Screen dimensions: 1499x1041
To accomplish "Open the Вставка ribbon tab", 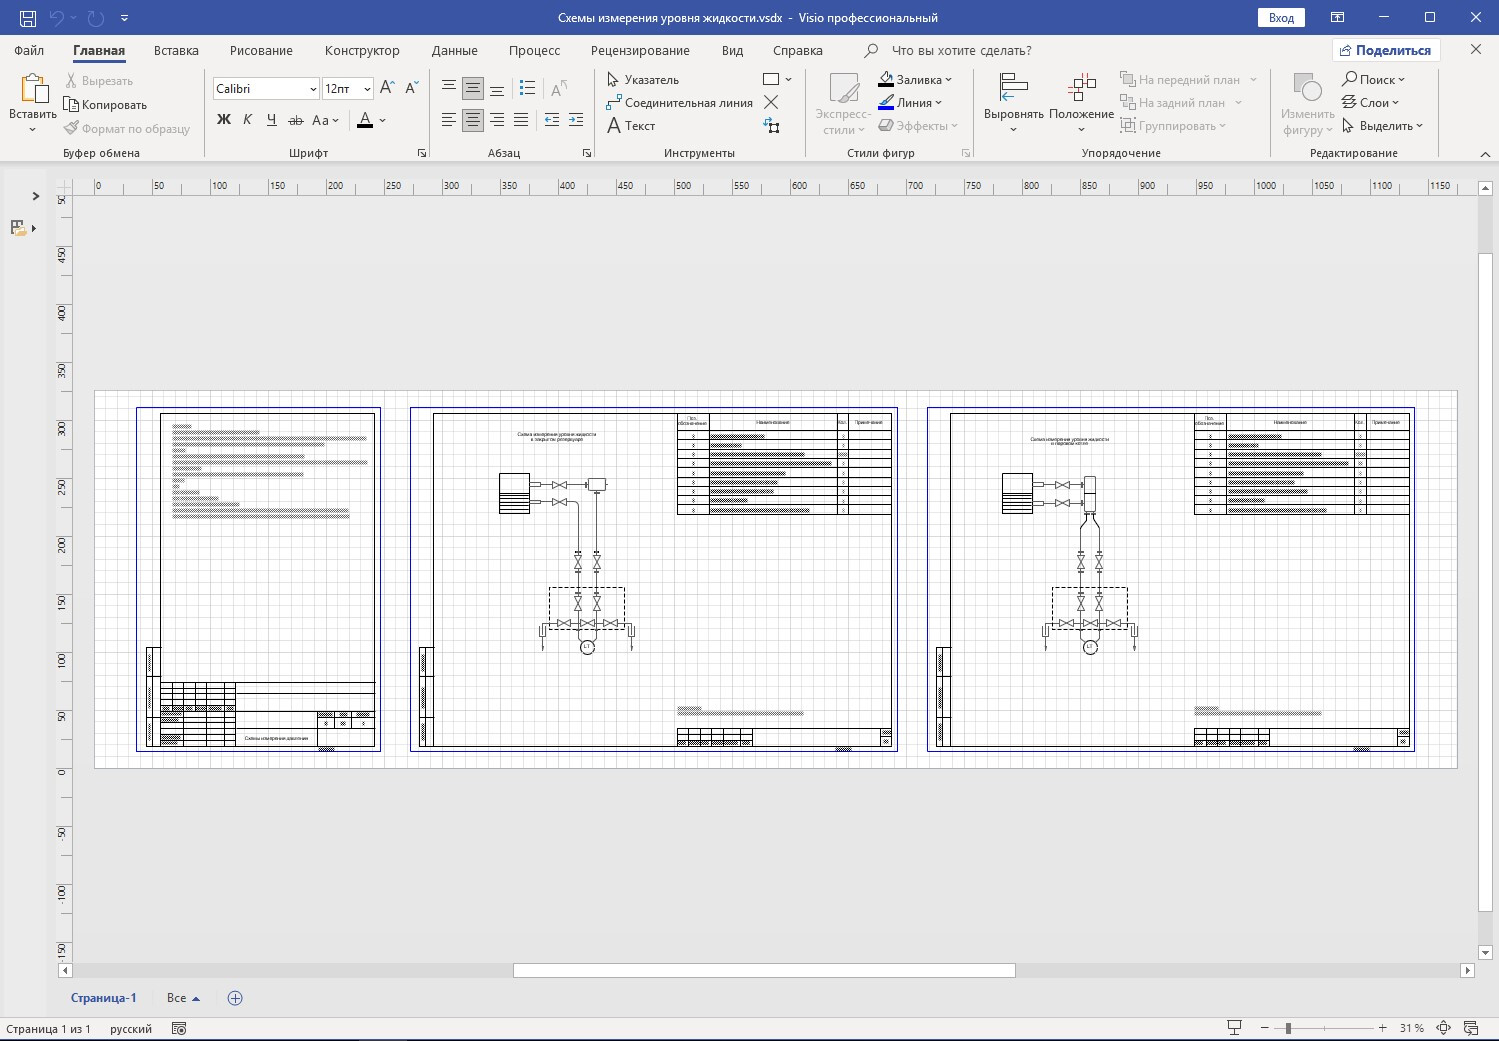I will click(x=176, y=51).
